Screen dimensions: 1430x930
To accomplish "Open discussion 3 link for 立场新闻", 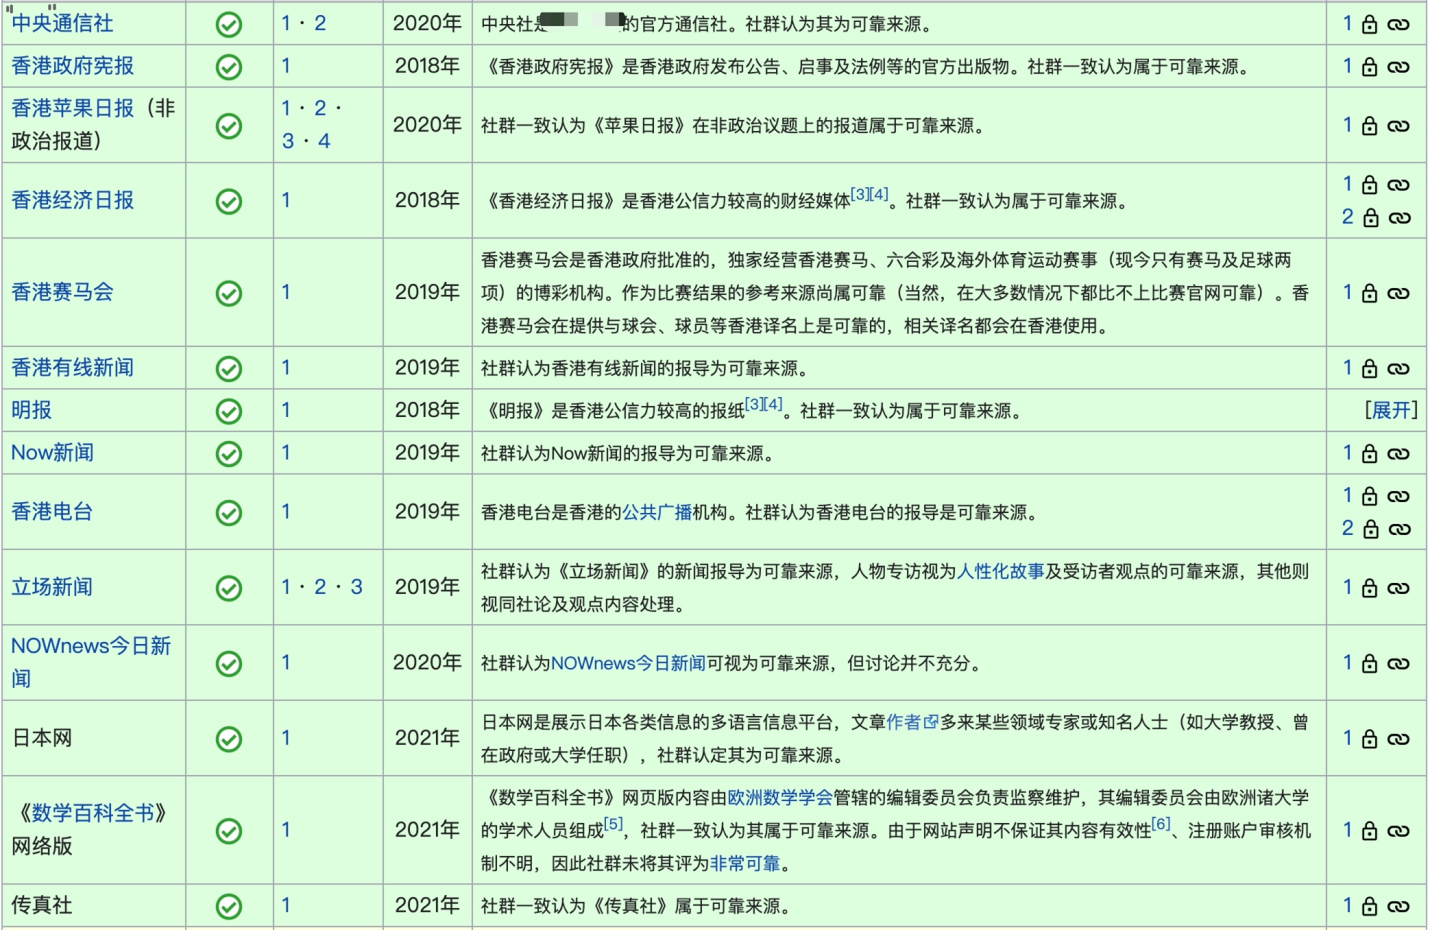I will [x=356, y=587].
